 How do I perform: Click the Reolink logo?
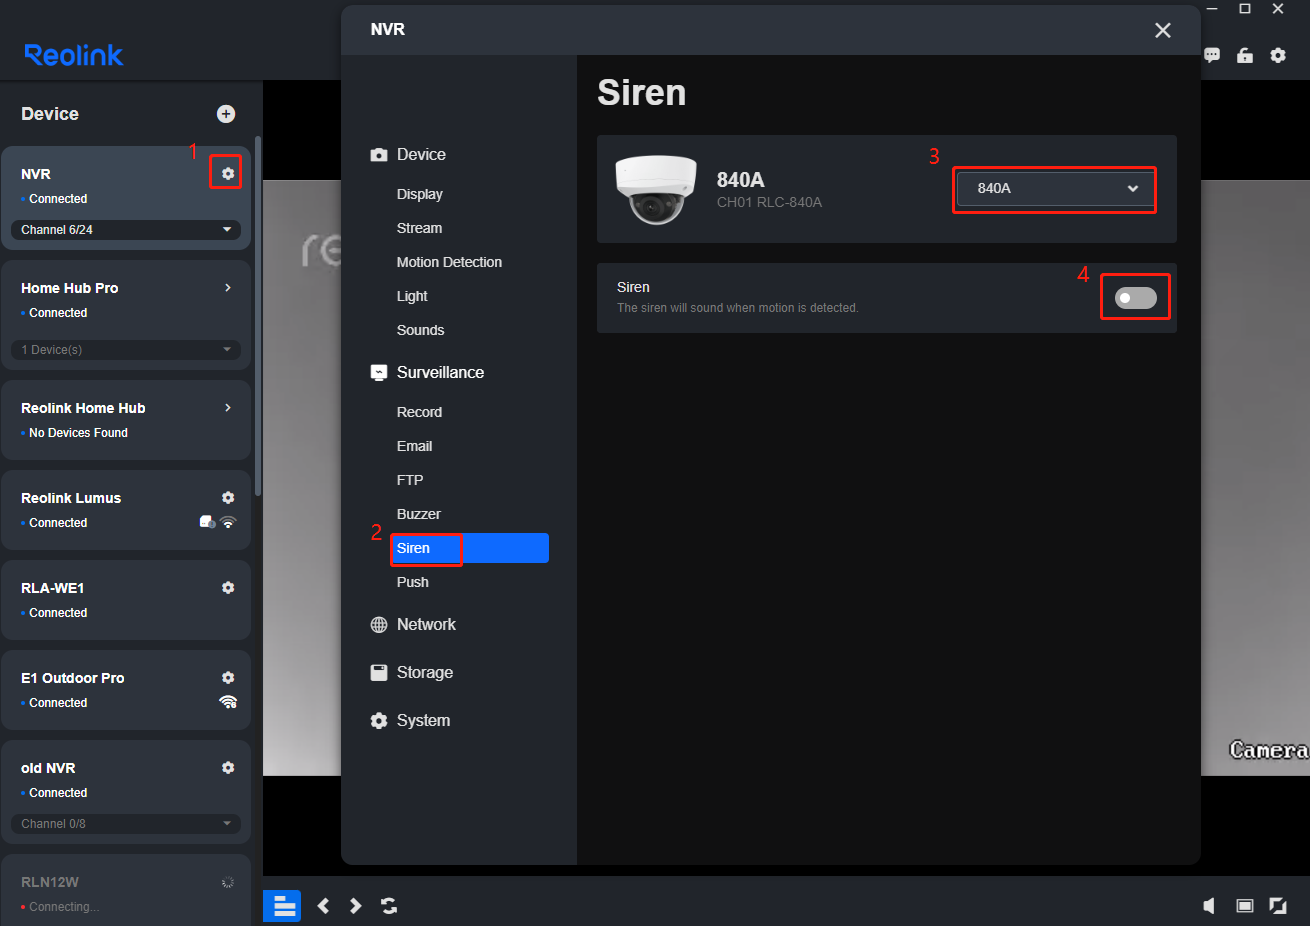[x=74, y=55]
